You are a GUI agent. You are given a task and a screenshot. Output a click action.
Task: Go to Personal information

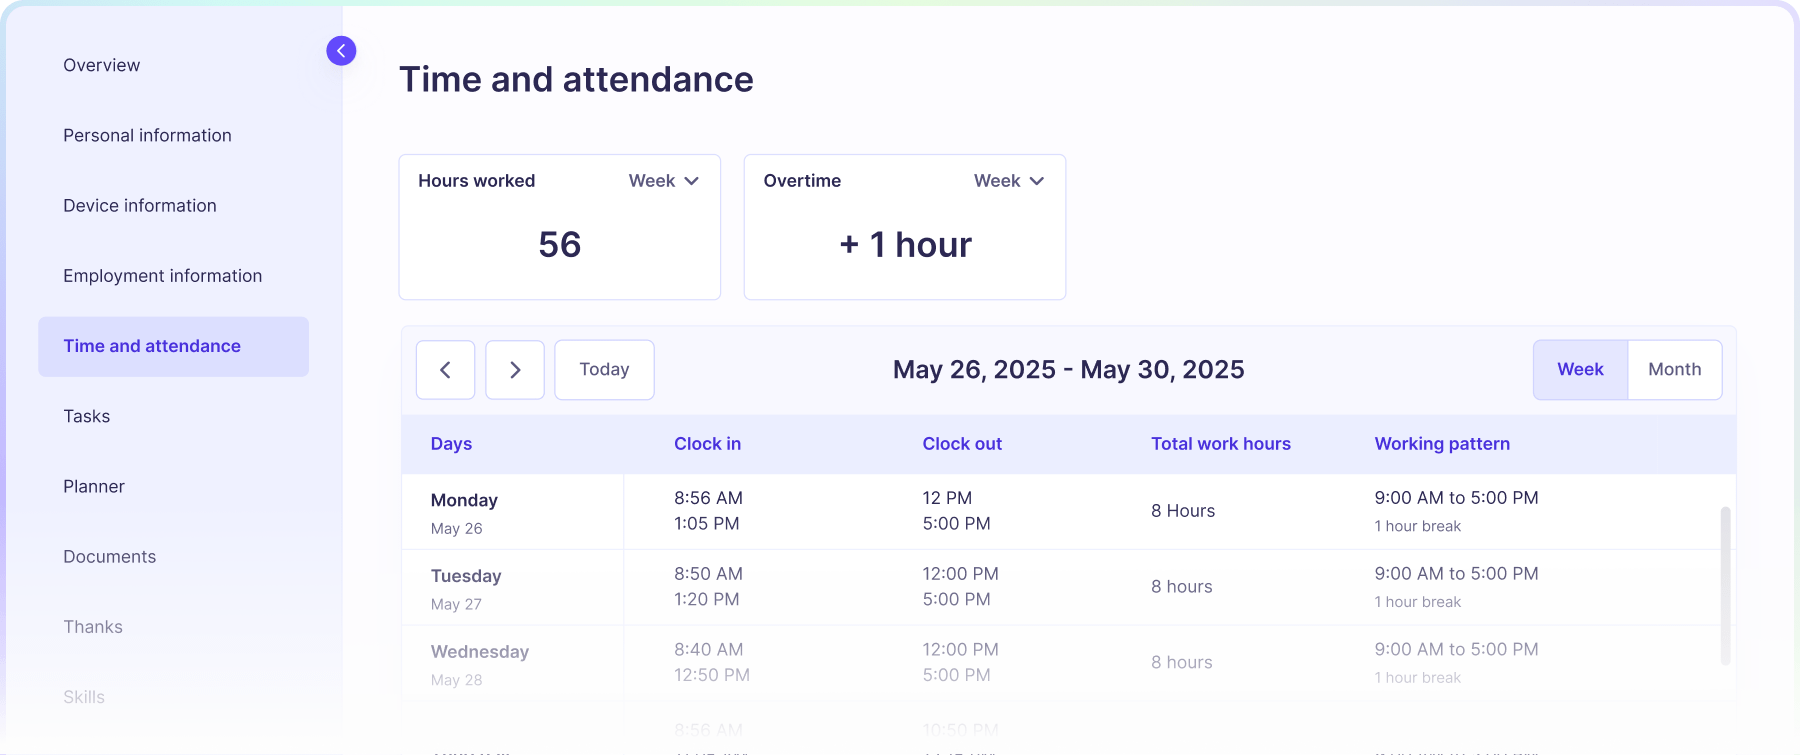147,135
